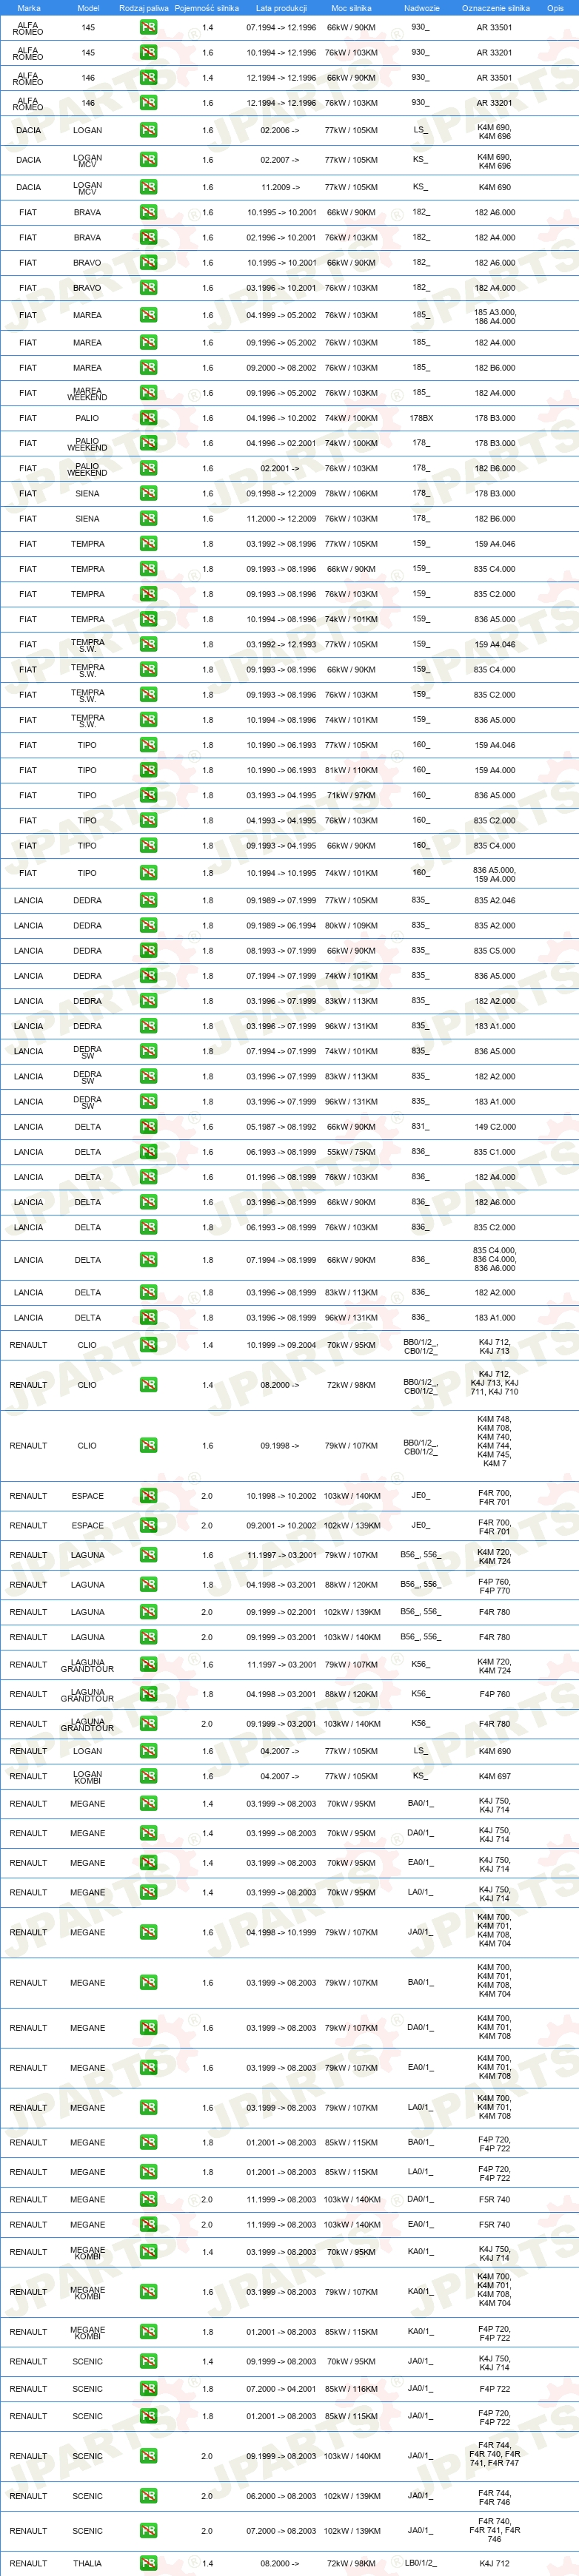Image resolution: width=579 pixels, height=2576 pixels.
Task: Click fuel icon in Alfa Romeo 146 1.6 row
Action: pyautogui.click(x=148, y=102)
